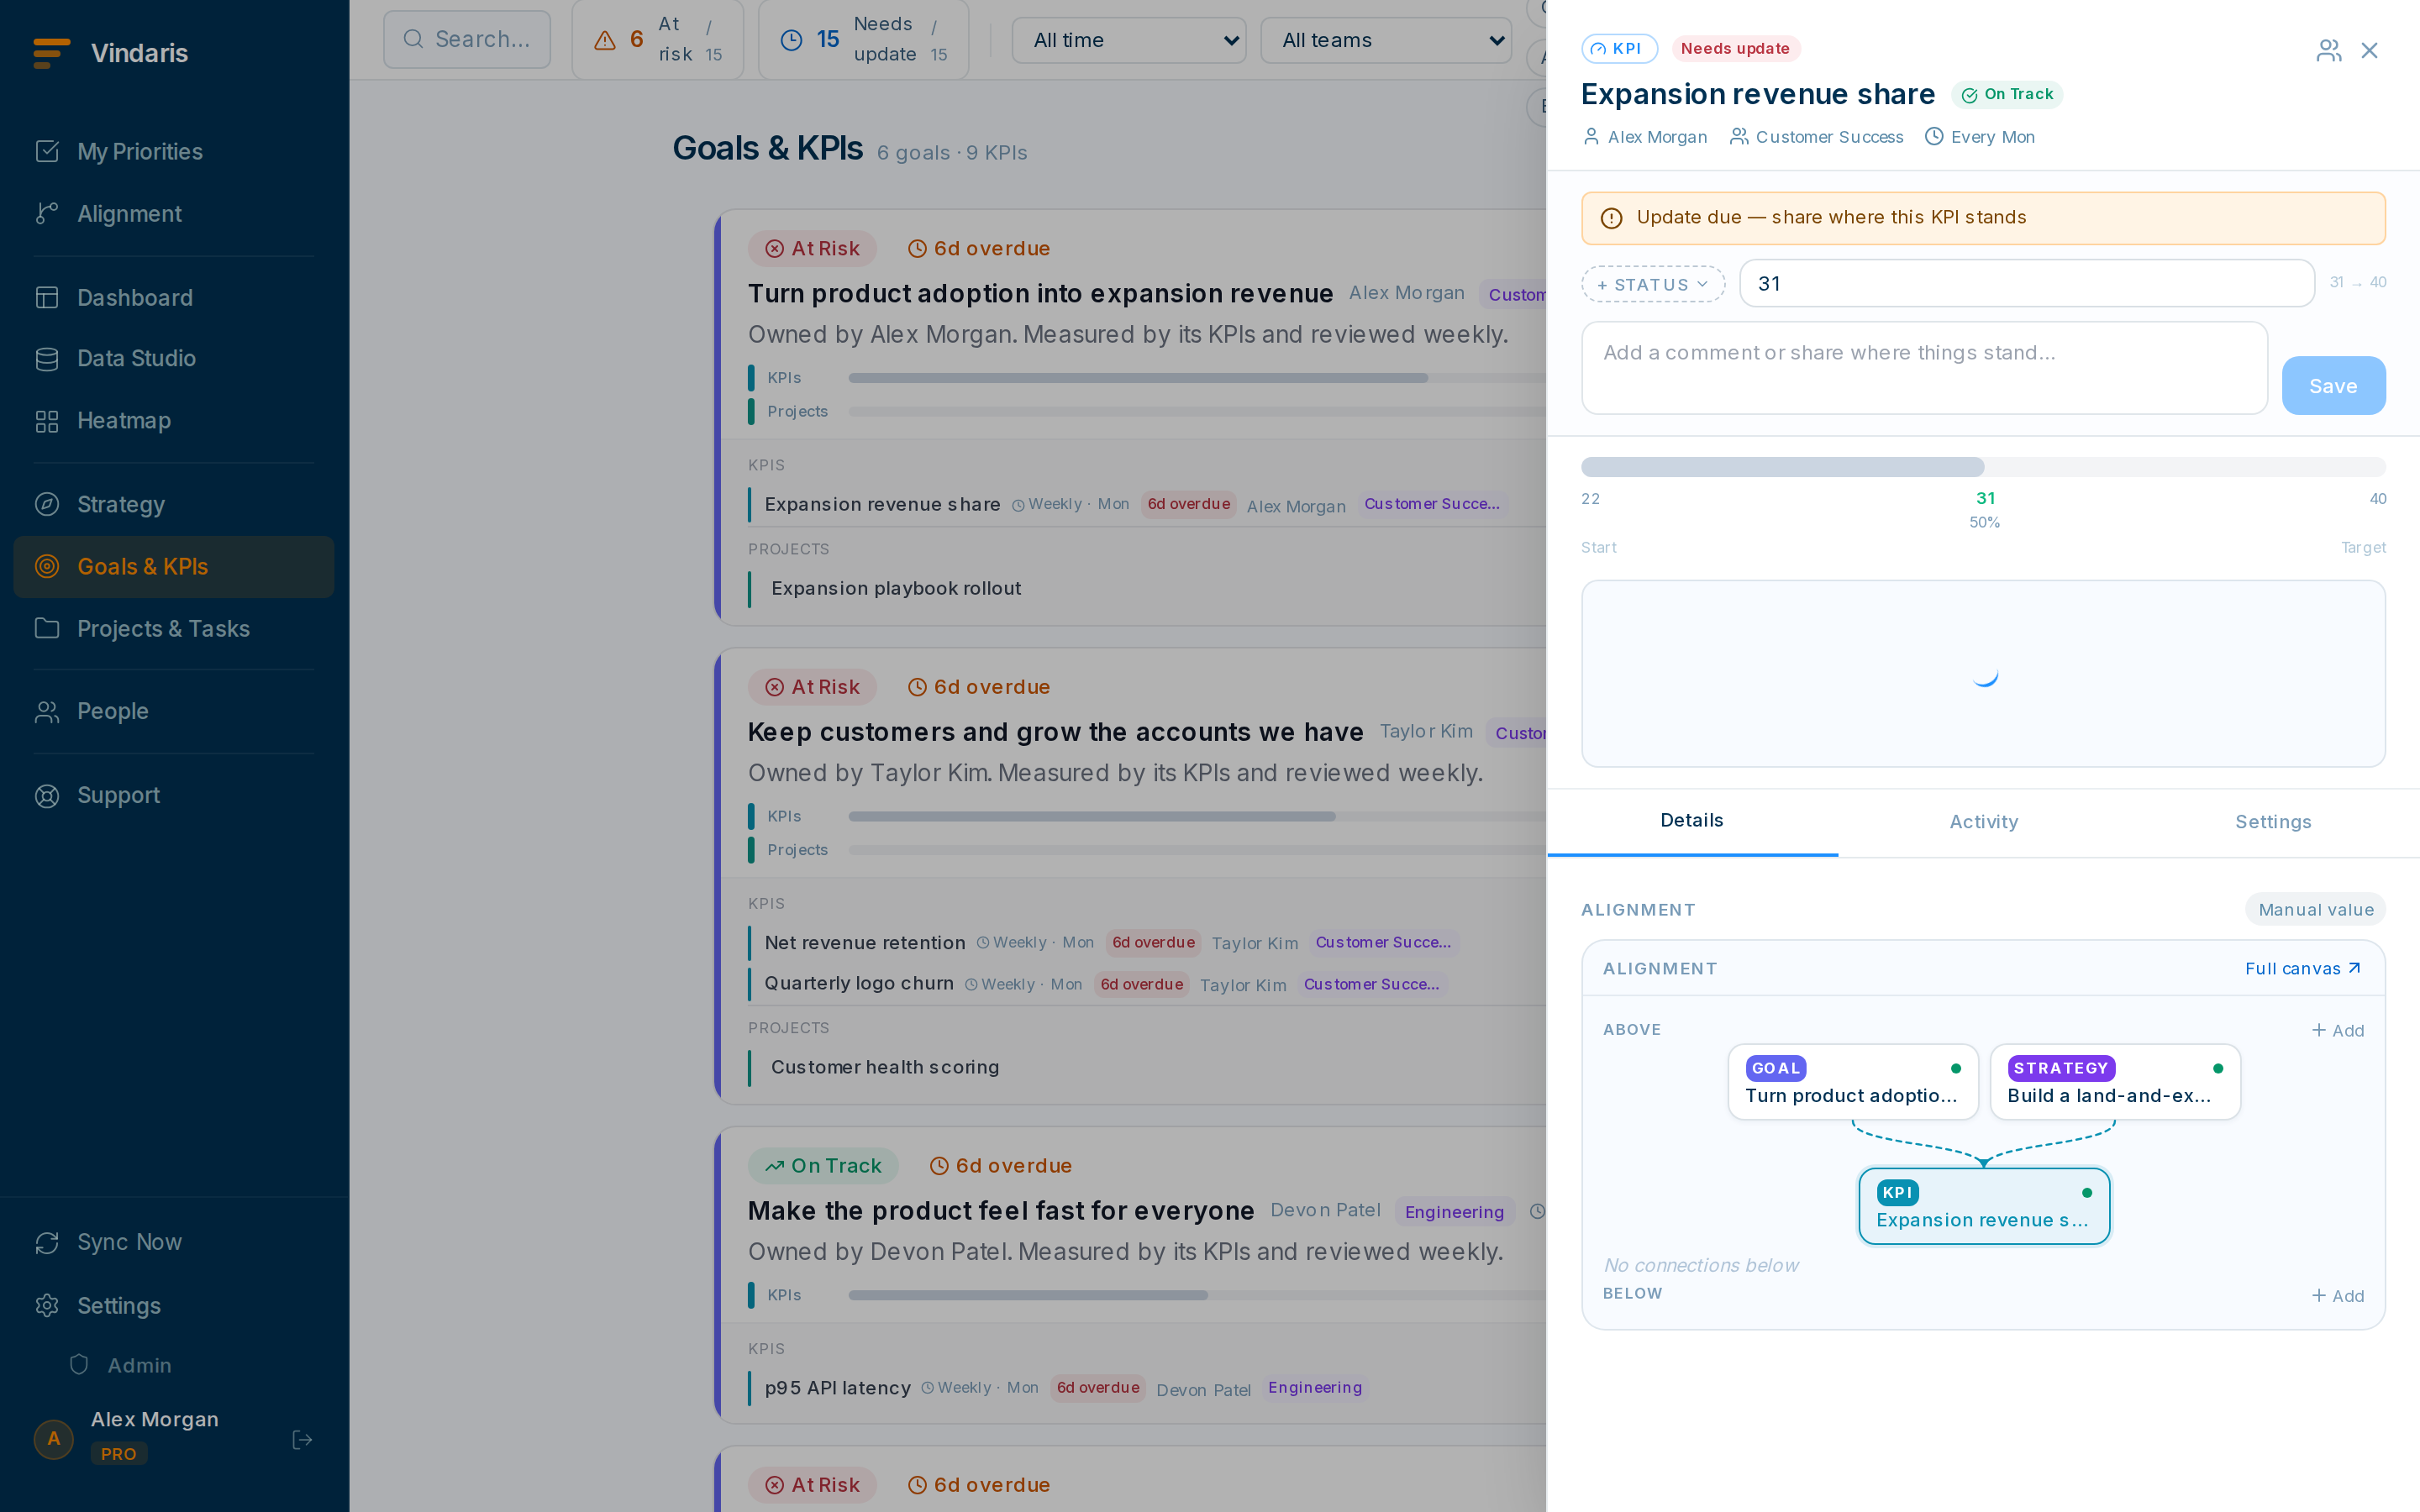Open Projects & Tasks
This screenshot has width=2420, height=1512.
pyautogui.click(x=173, y=629)
